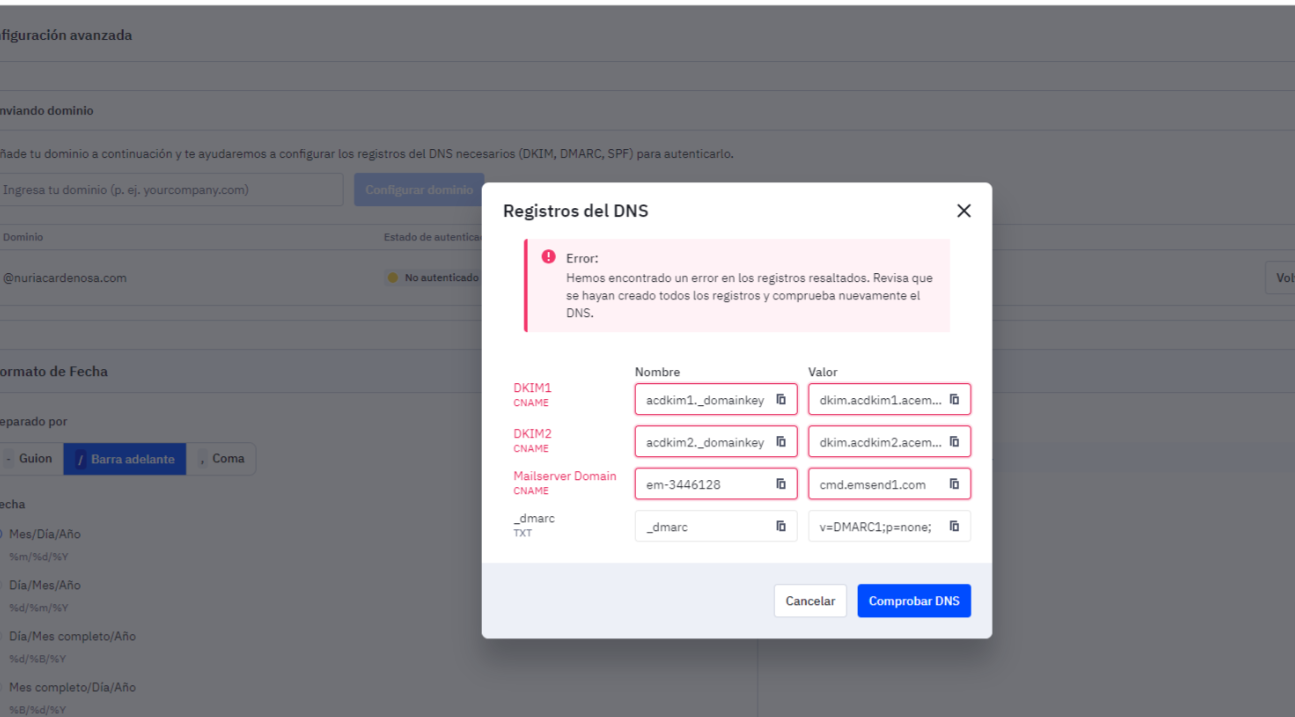The image size is (1295, 717).
Task: Copy the _dmarc record name
Action: [x=781, y=526]
